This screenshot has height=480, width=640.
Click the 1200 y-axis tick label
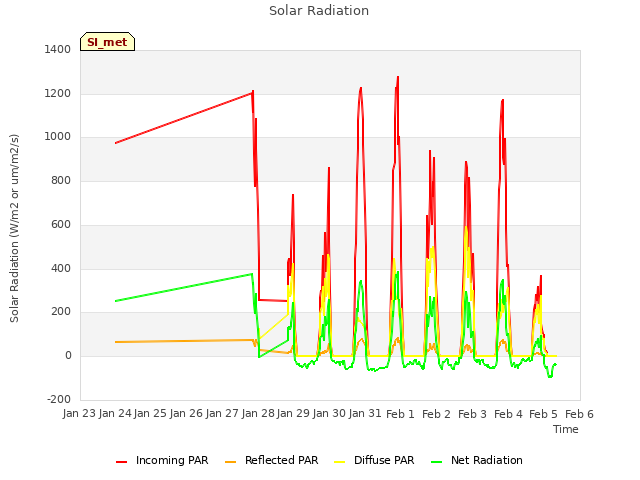[x=58, y=93]
